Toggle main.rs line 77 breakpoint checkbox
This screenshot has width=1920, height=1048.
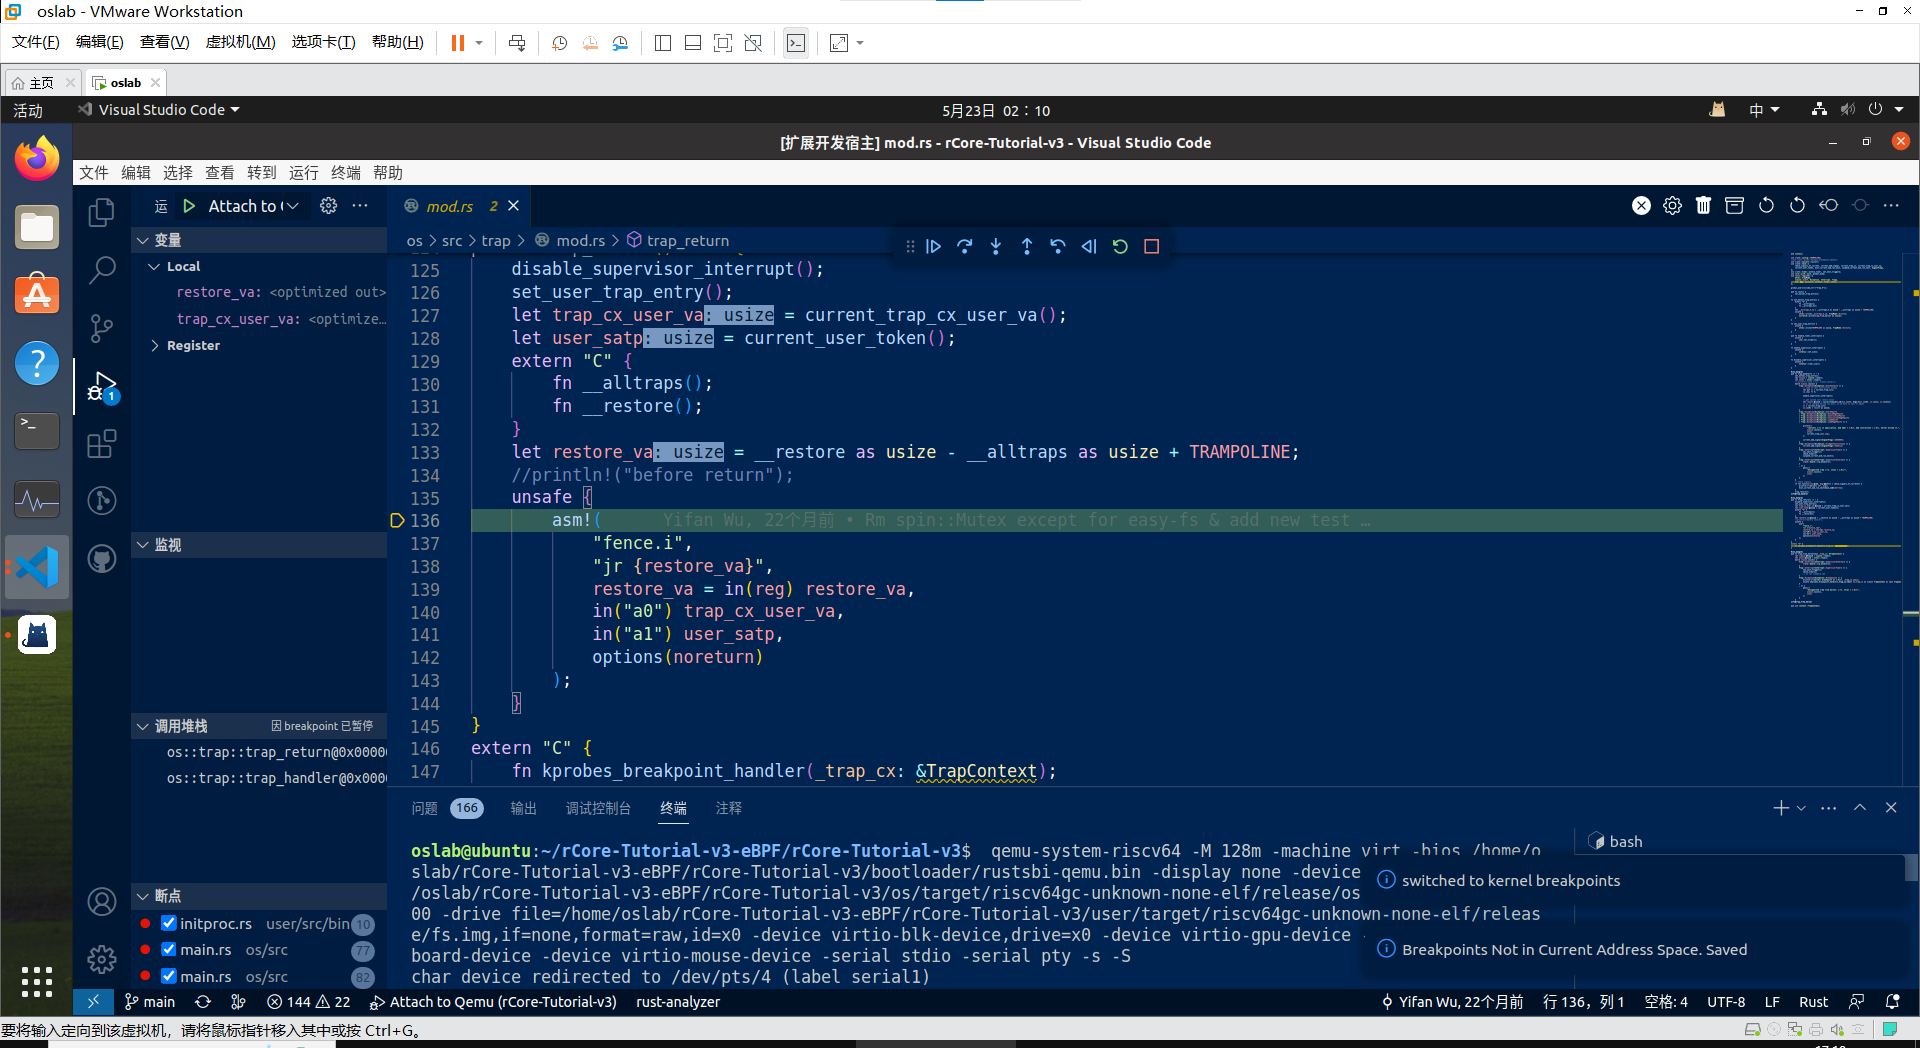tap(169, 949)
